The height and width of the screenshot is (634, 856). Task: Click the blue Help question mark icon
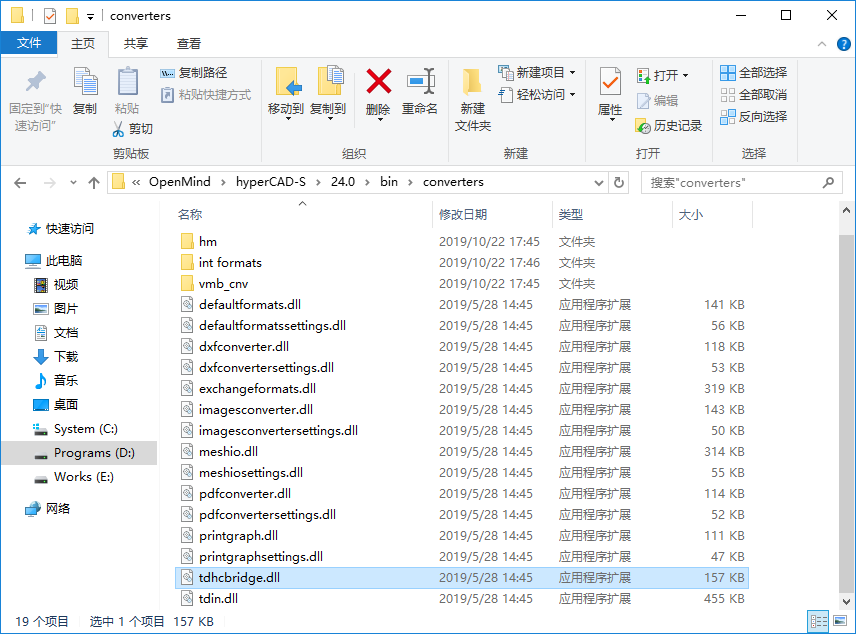click(843, 44)
